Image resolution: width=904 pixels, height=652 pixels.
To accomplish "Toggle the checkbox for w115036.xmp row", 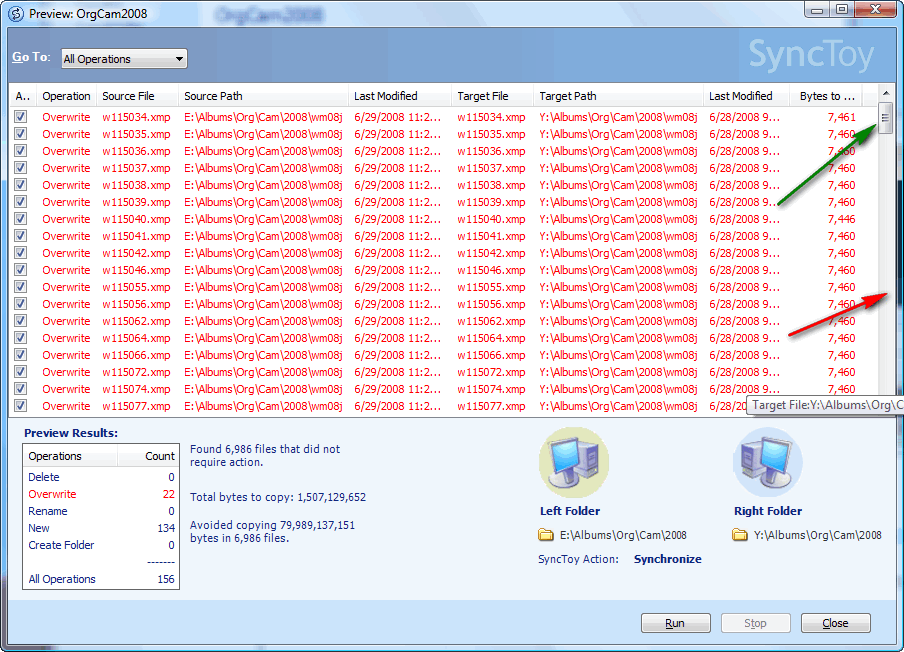I will click(x=21, y=151).
